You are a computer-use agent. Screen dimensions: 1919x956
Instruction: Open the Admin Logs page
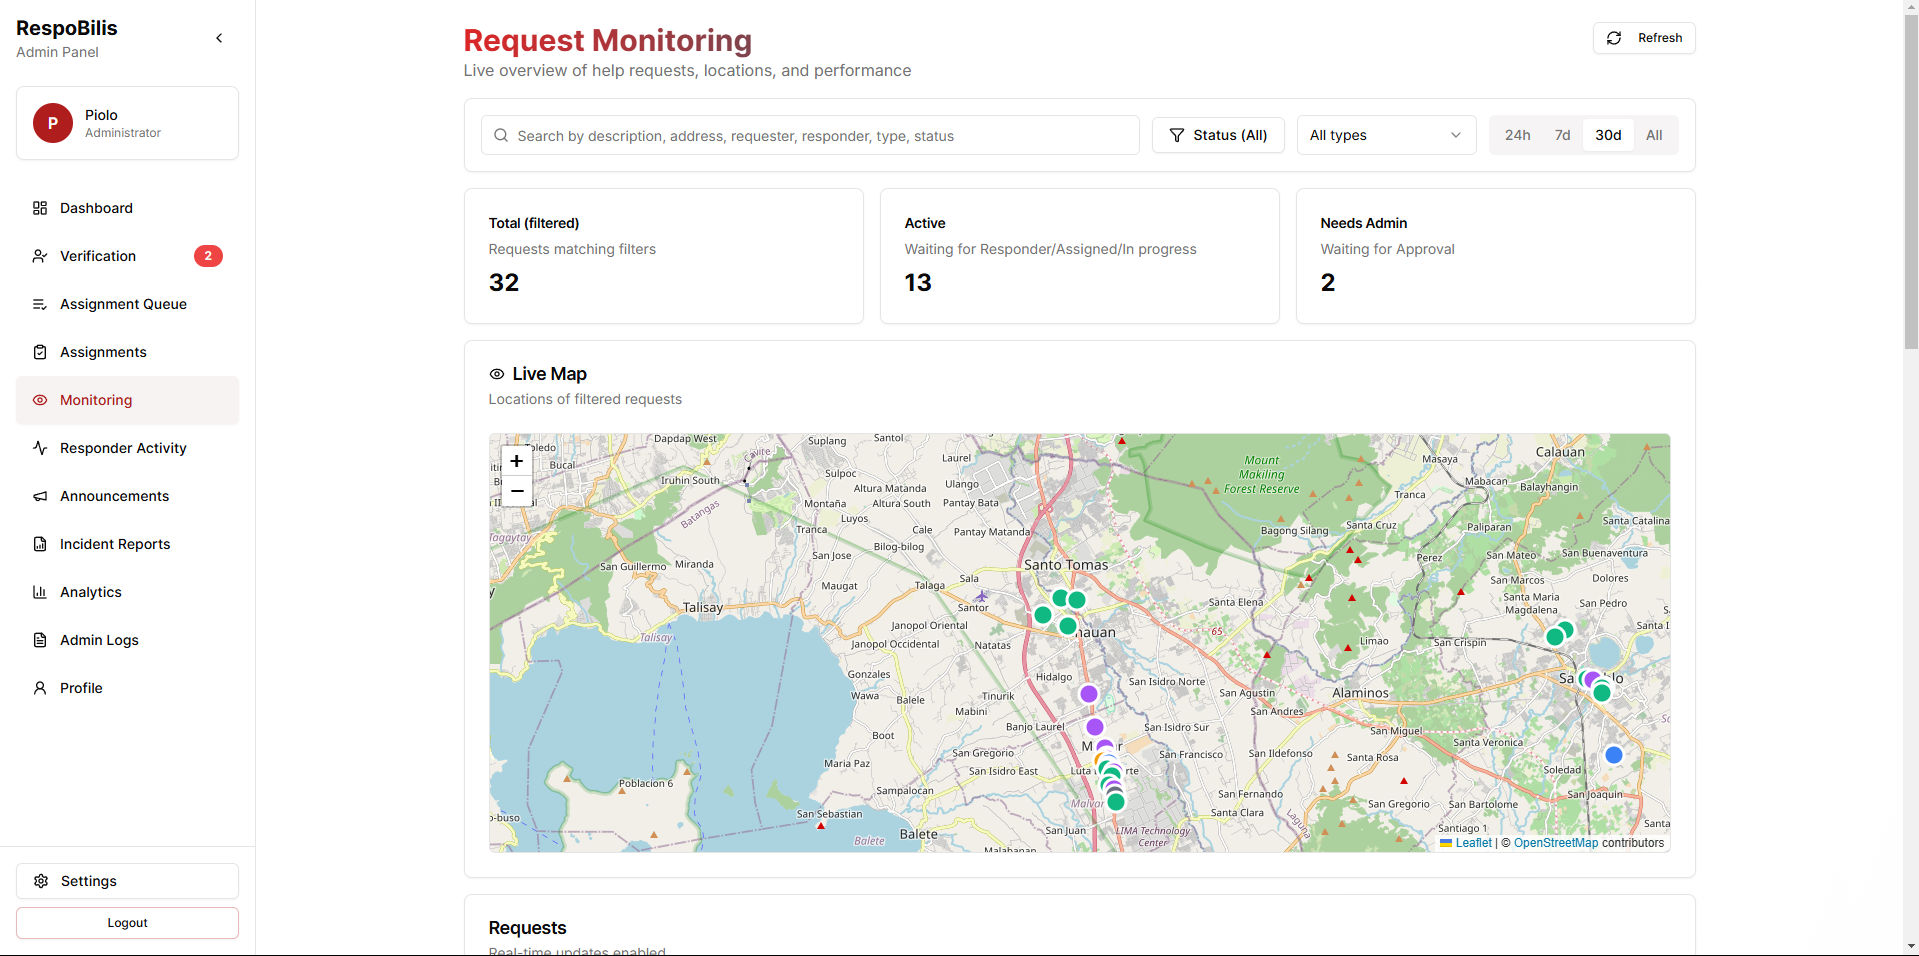click(x=127, y=640)
